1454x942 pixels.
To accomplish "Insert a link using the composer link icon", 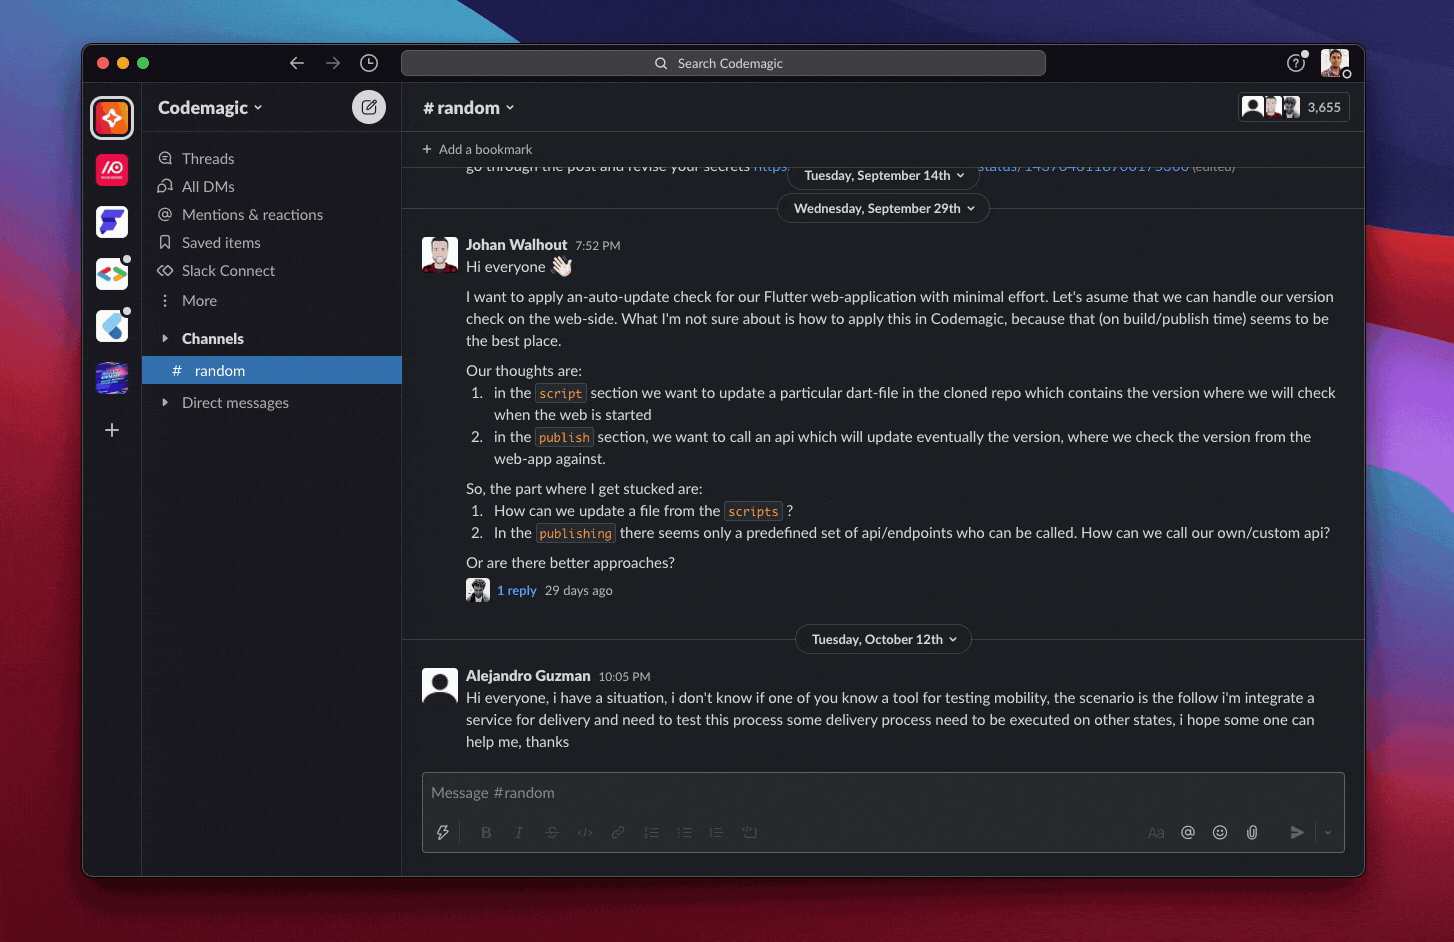I will tap(618, 832).
